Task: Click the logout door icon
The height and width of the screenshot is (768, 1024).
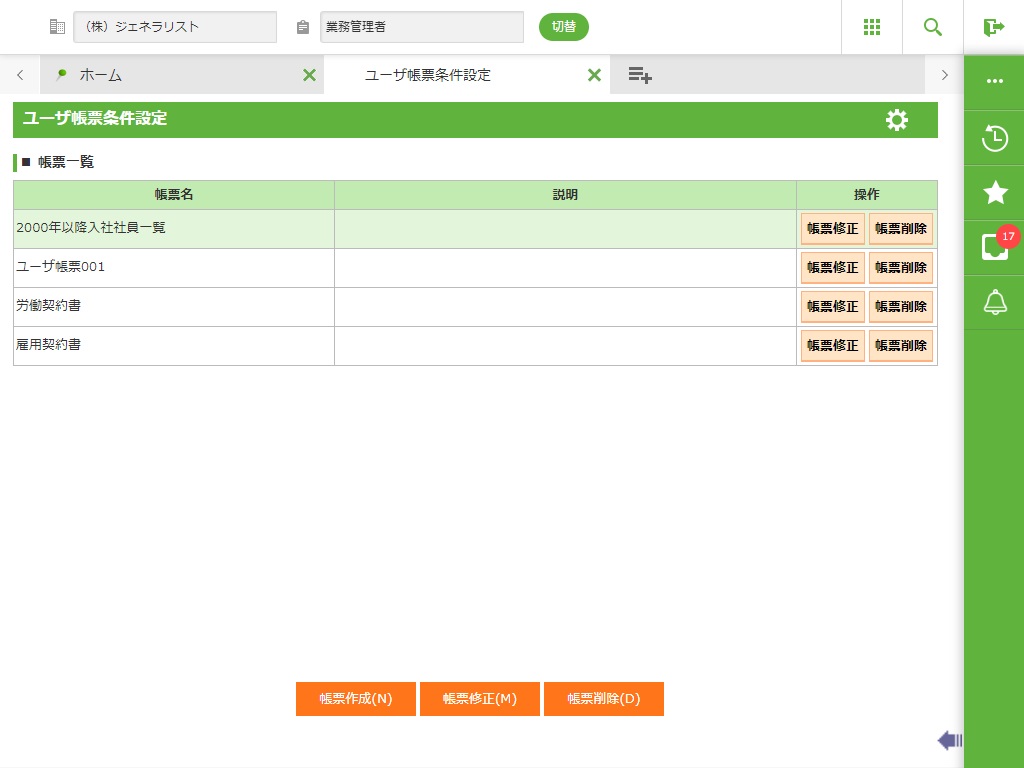Action: 993,27
